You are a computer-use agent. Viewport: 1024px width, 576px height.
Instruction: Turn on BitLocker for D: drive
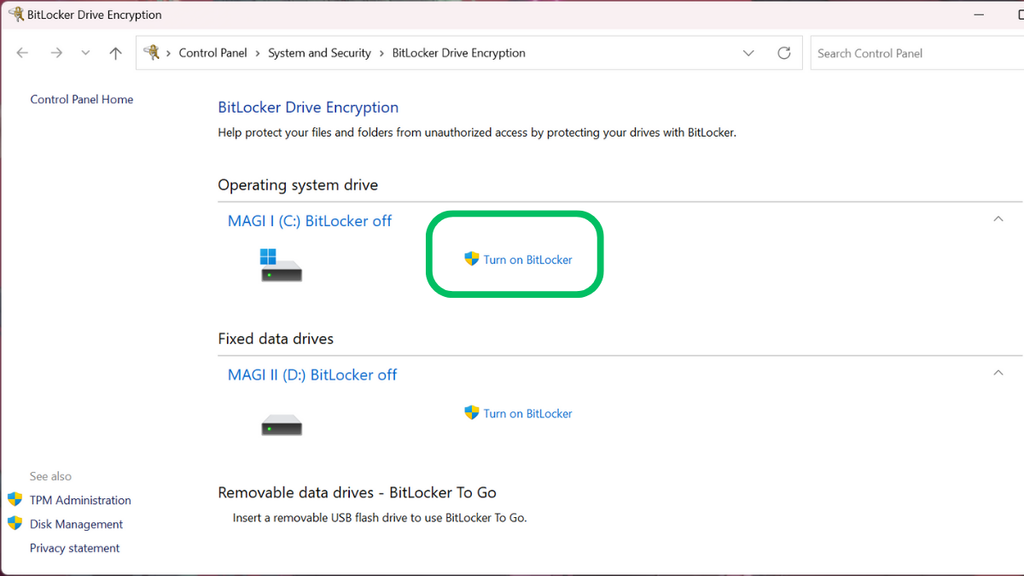point(527,413)
